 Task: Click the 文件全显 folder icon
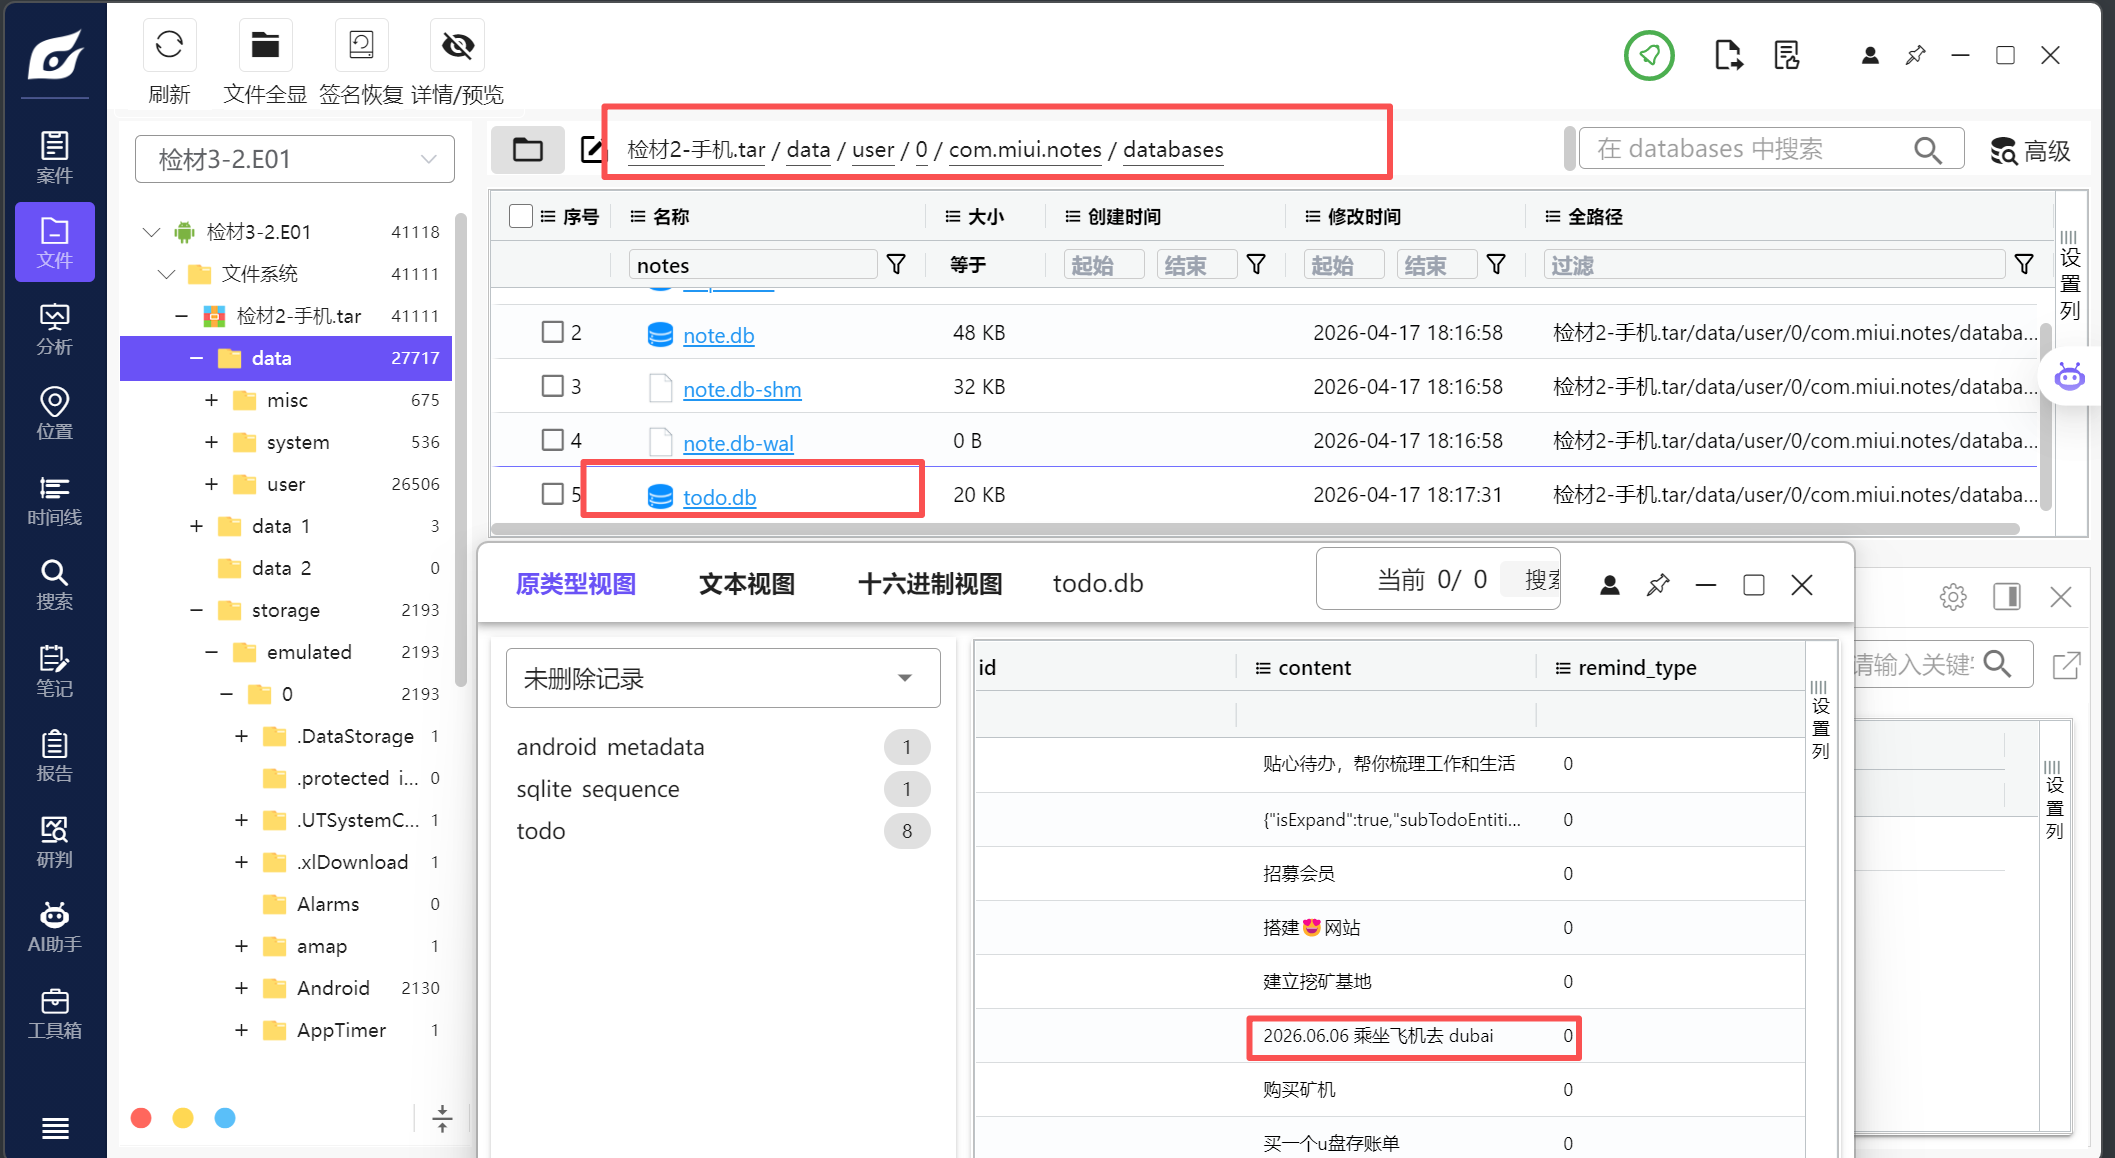click(265, 45)
